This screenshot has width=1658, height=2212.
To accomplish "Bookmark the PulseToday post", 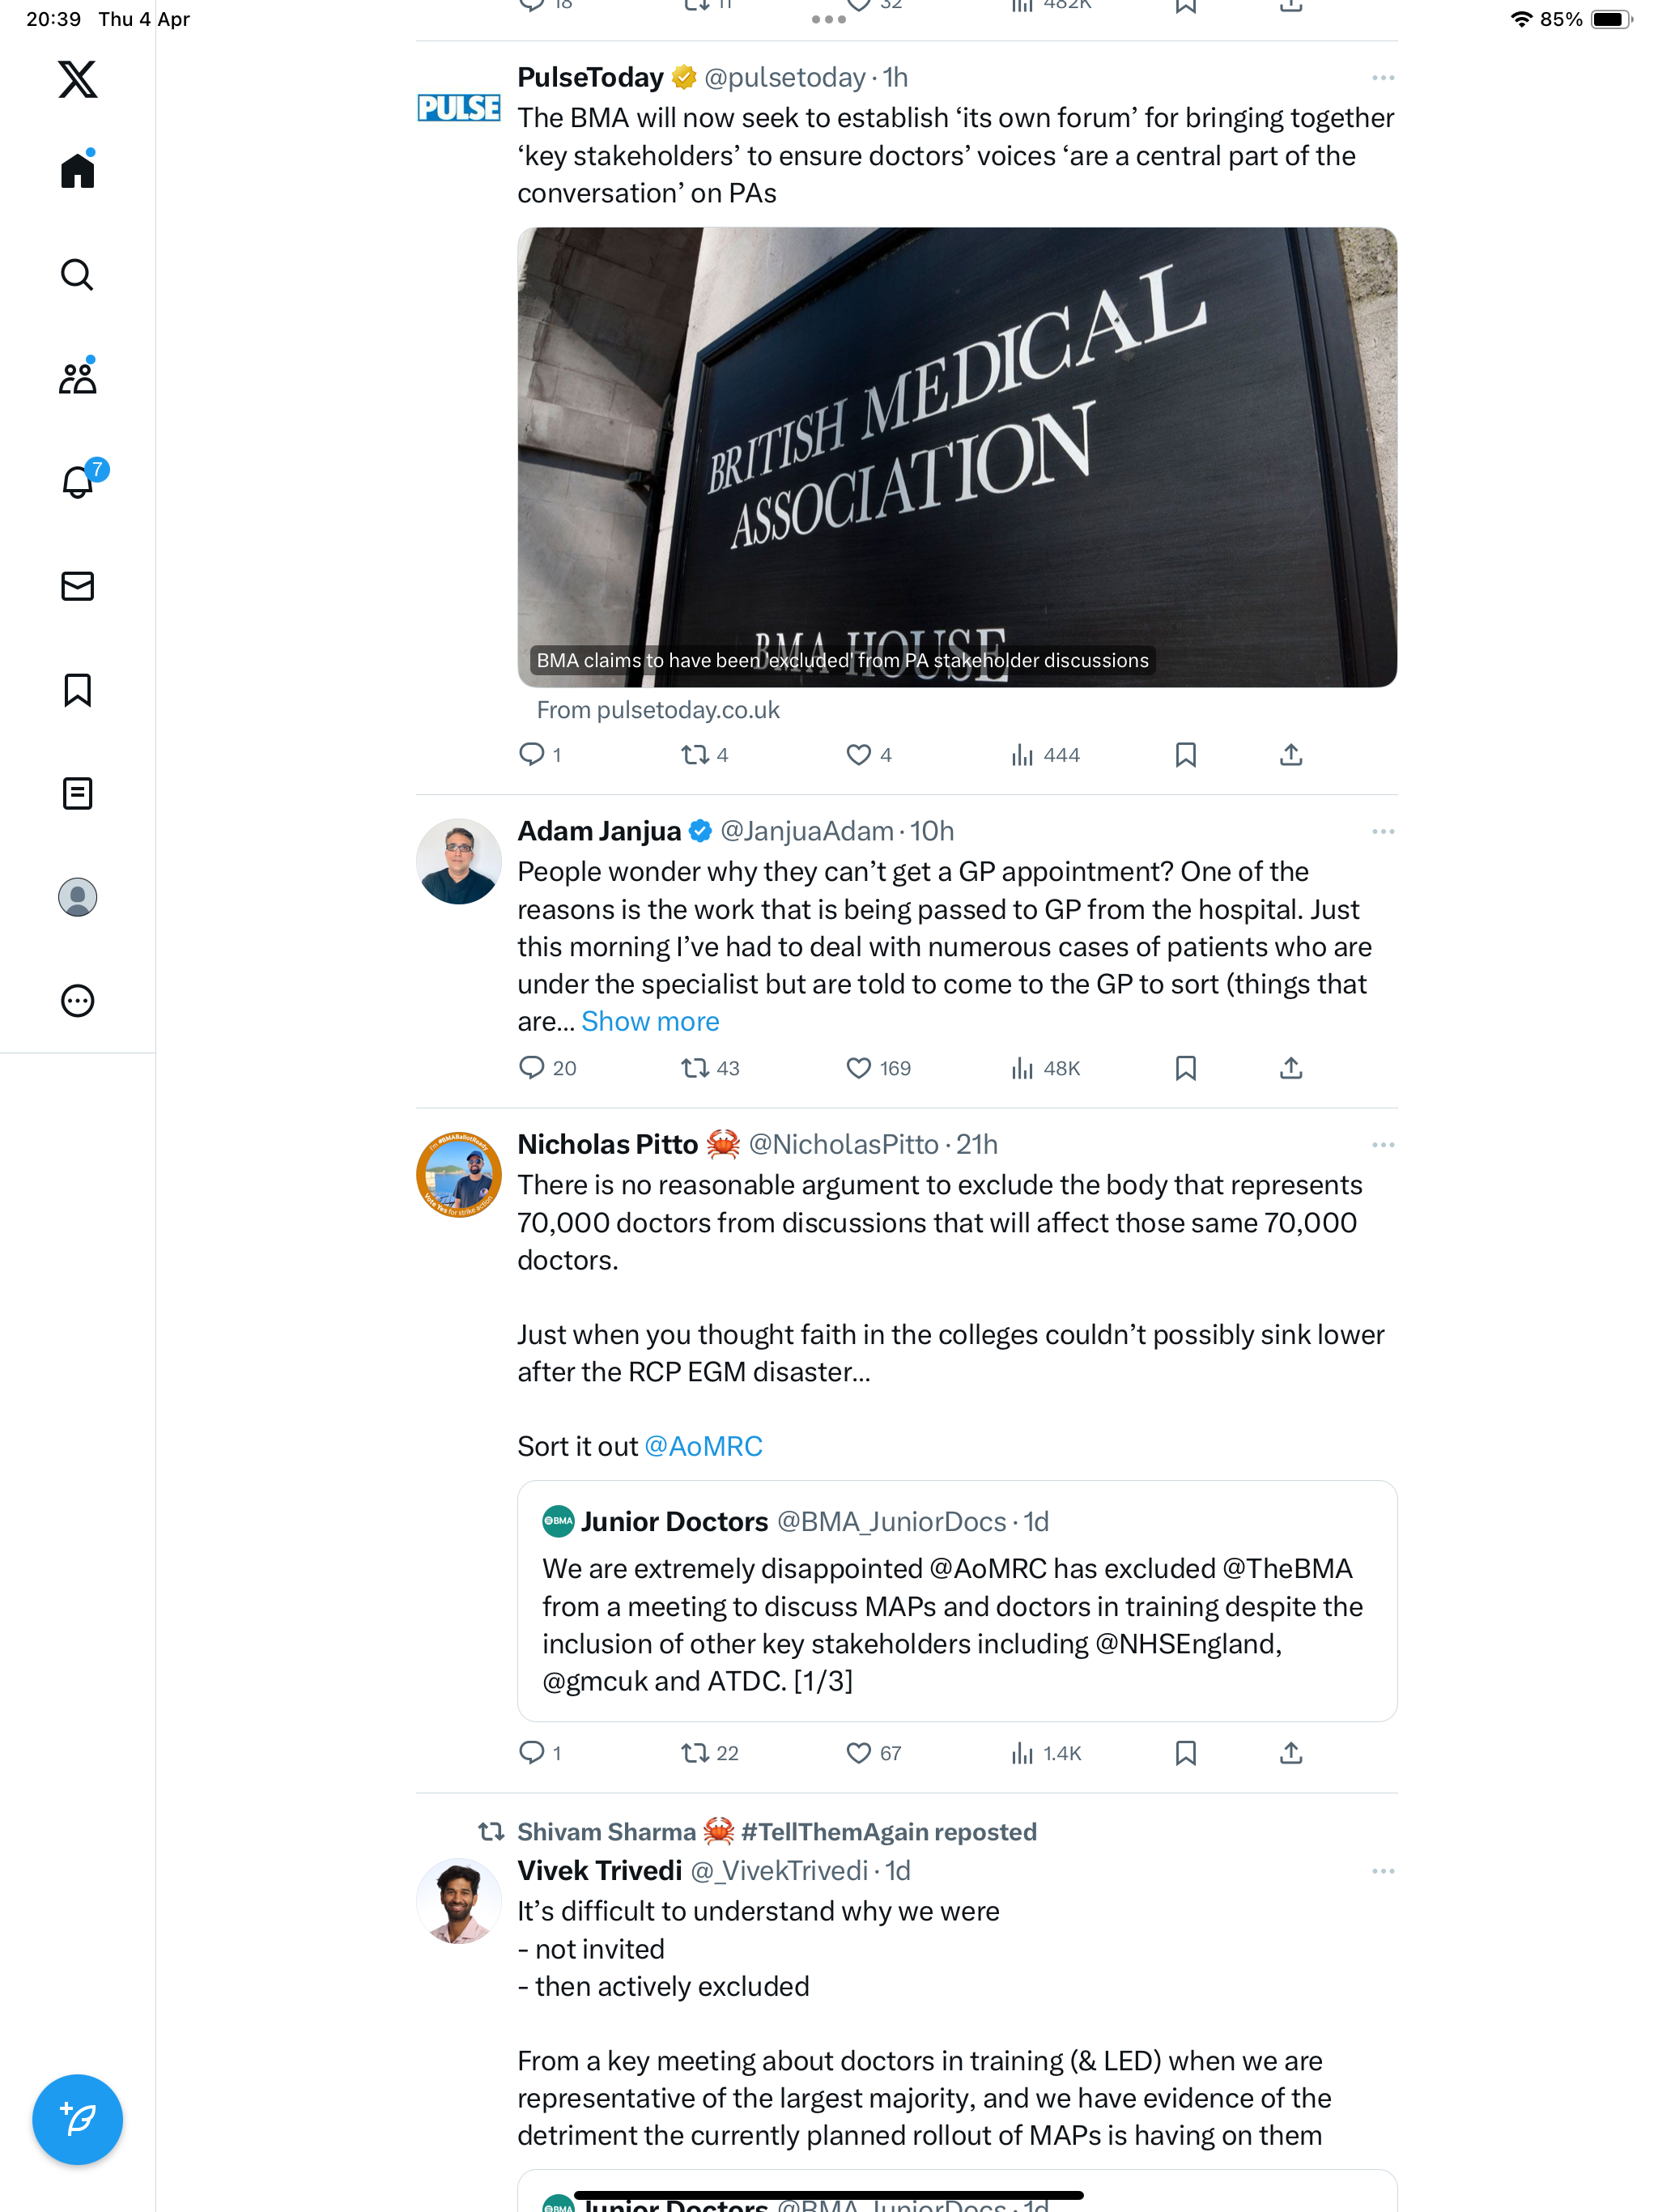I will (x=1186, y=755).
